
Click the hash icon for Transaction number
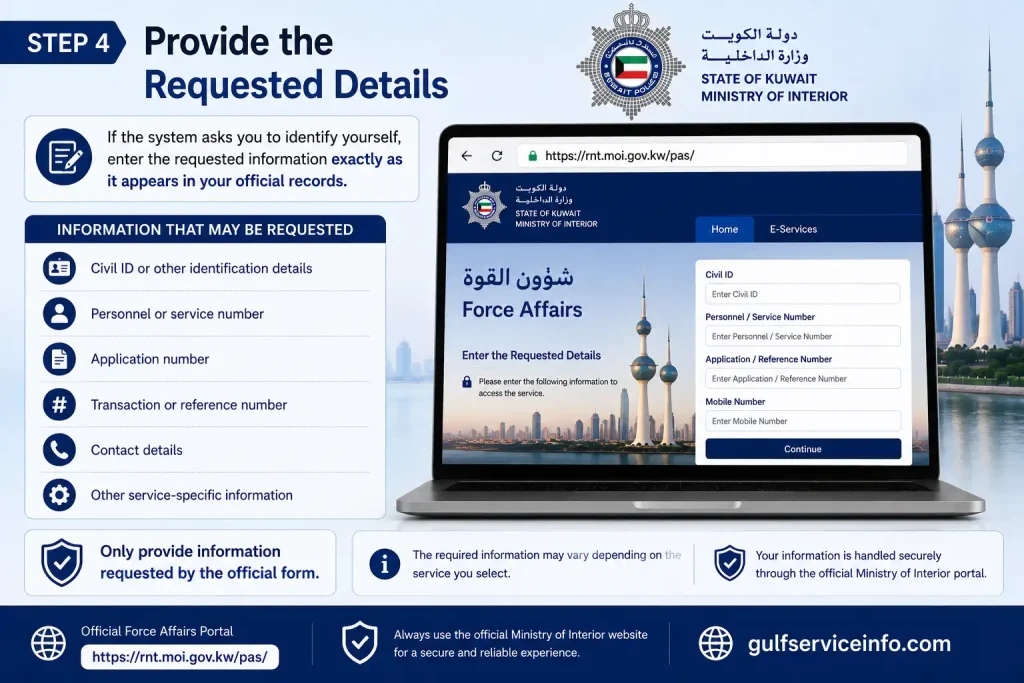pyautogui.click(x=59, y=404)
